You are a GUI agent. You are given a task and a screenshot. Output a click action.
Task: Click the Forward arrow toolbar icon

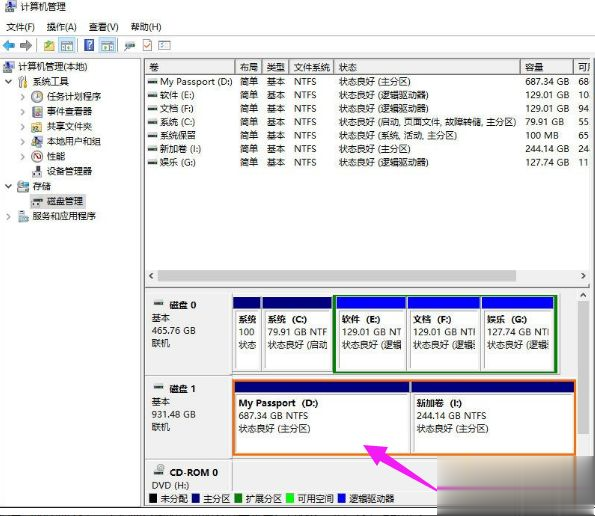click(x=25, y=46)
